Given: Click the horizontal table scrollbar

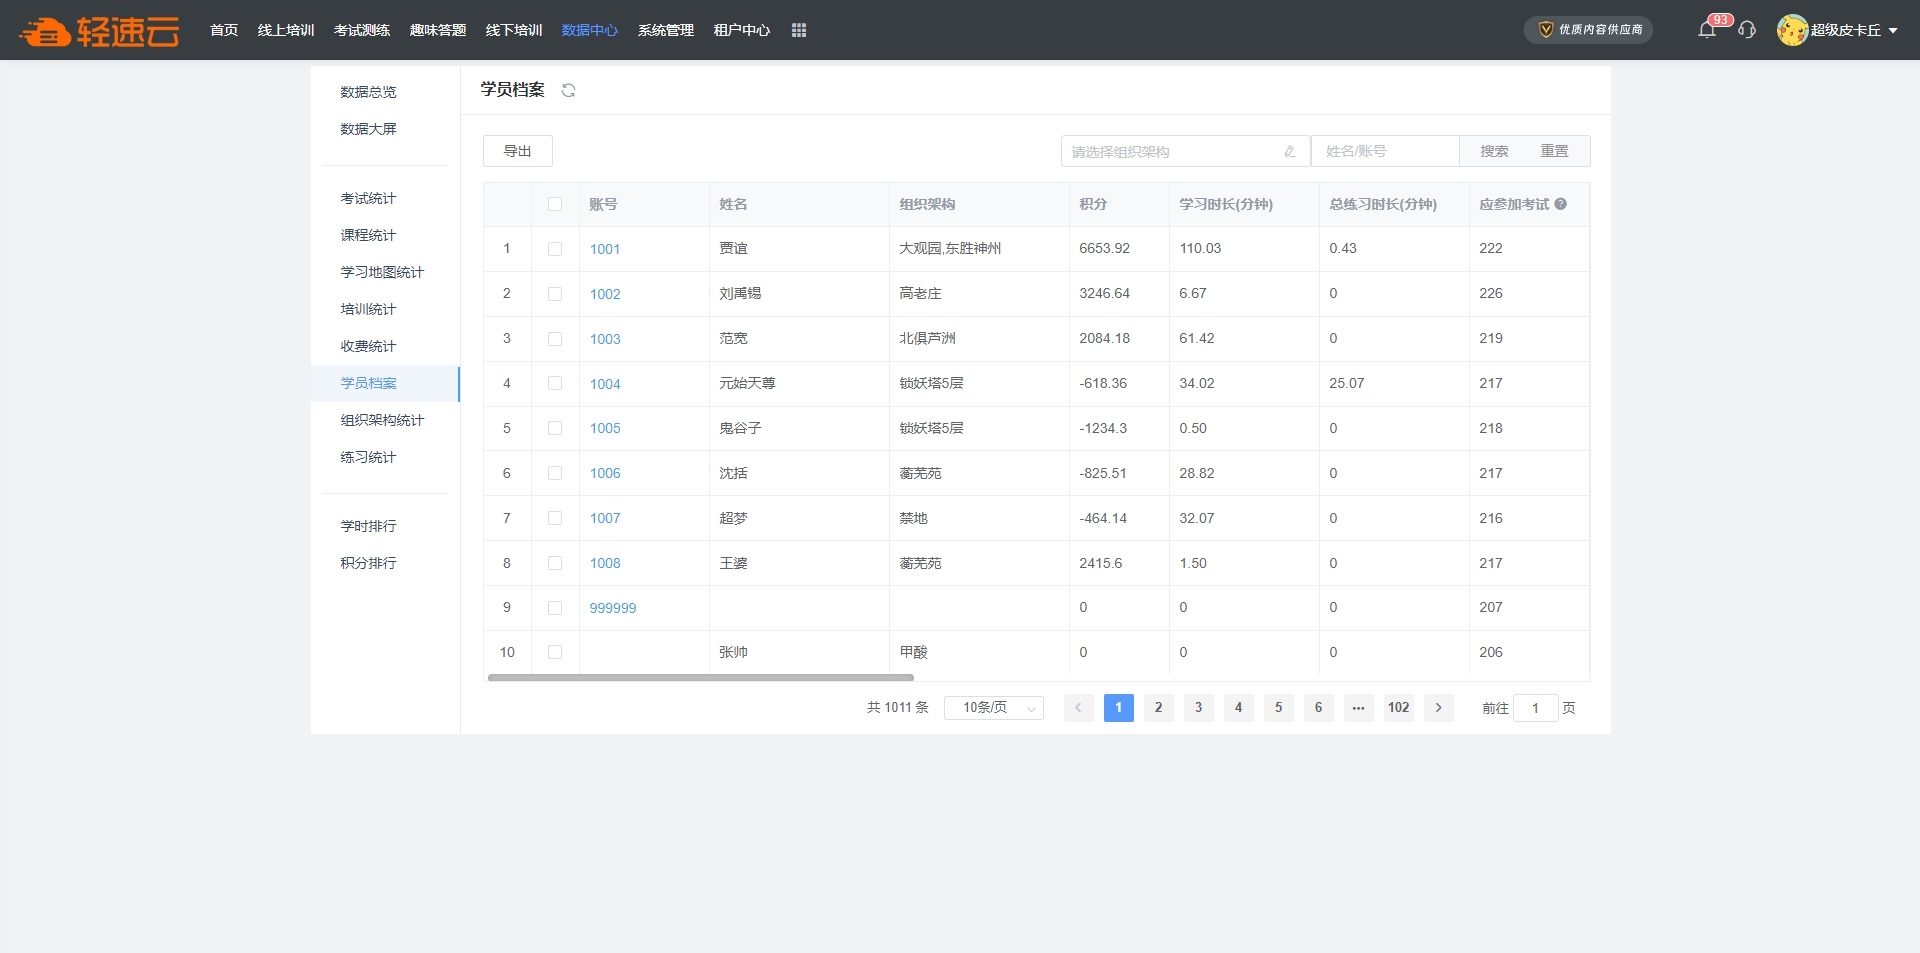Looking at the screenshot, I should (x=700, y=678).
